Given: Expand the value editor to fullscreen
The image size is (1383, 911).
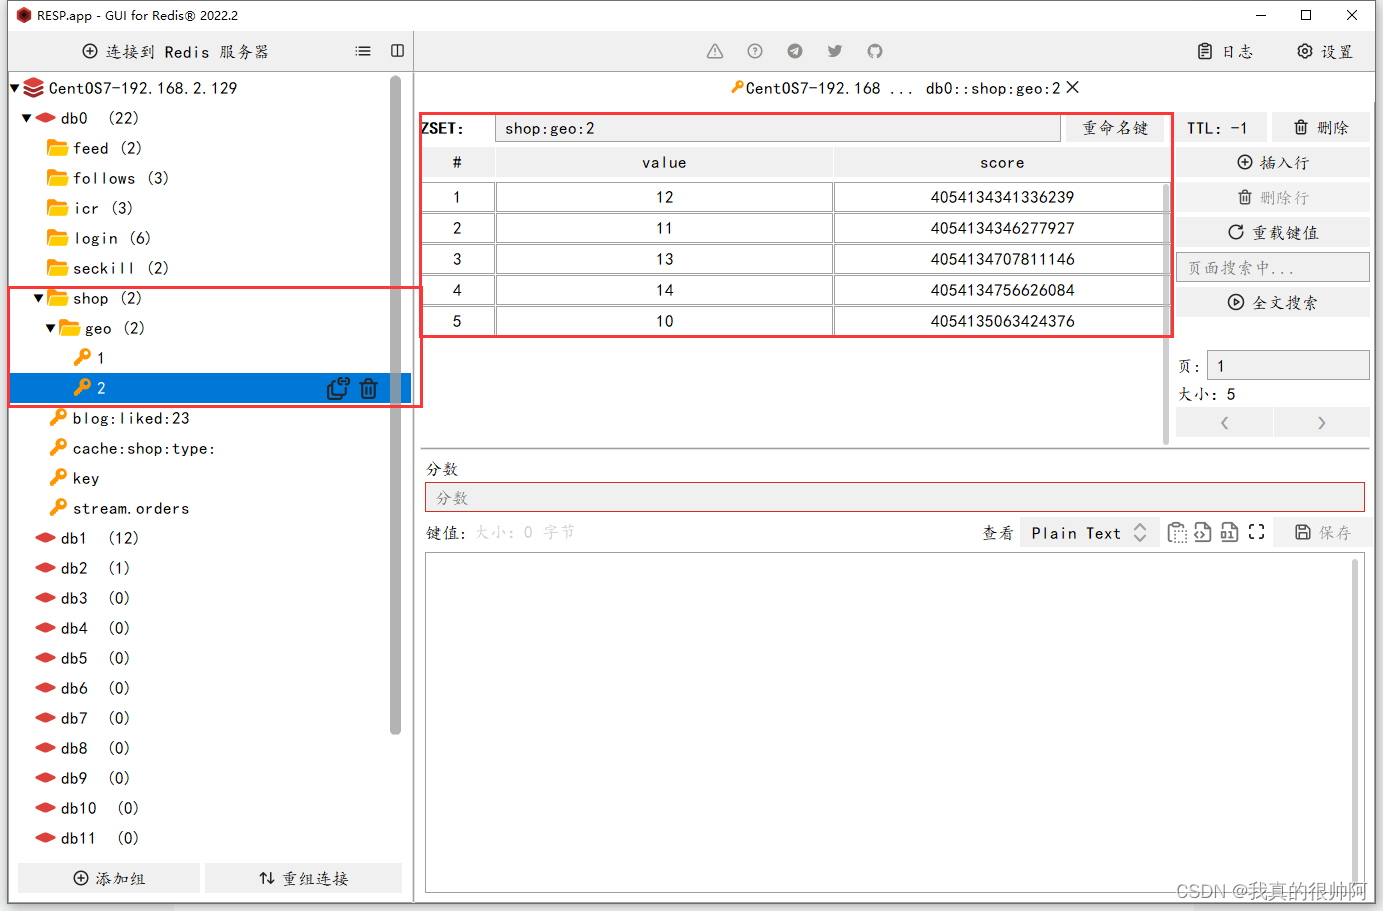Looking at the screenshot, I should [1257, 533].
